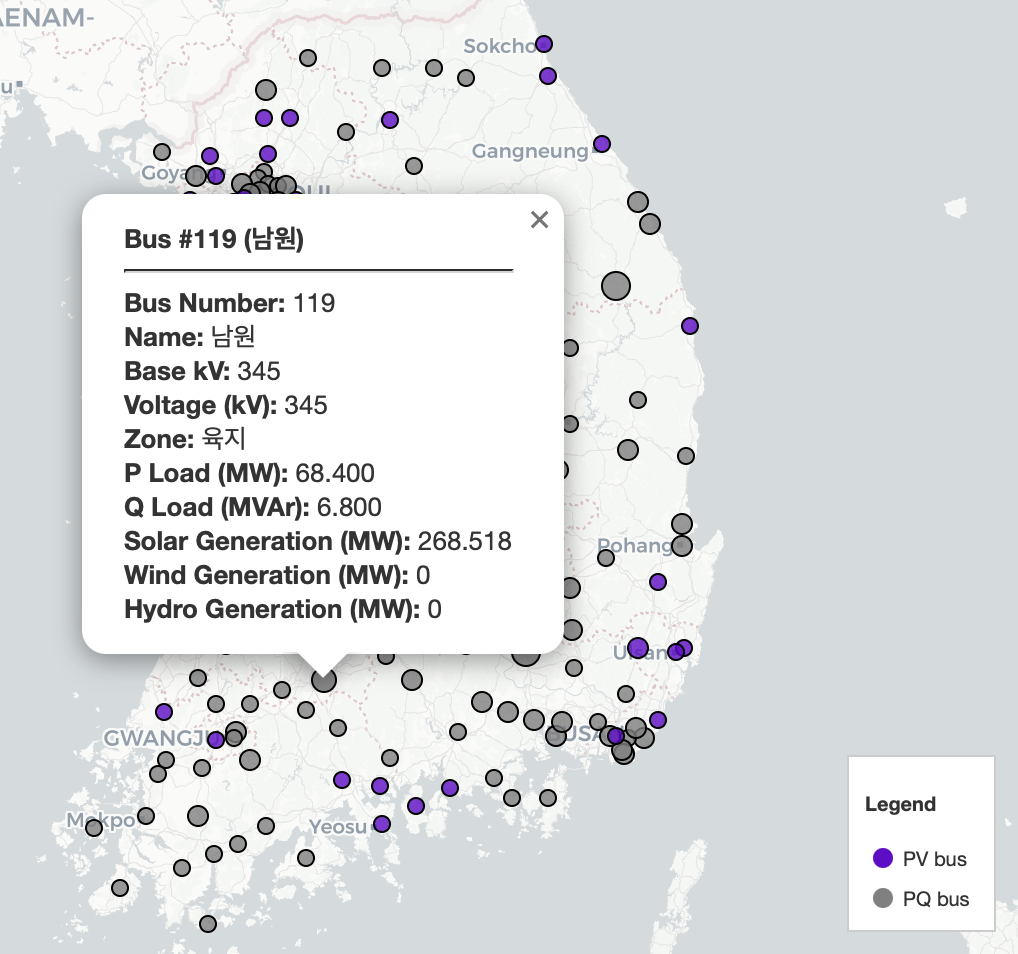Image resolution: width=1018 pixels, height=954 pixels.
Task: Click the Bus #119 popup title
Action: (214, 240)
